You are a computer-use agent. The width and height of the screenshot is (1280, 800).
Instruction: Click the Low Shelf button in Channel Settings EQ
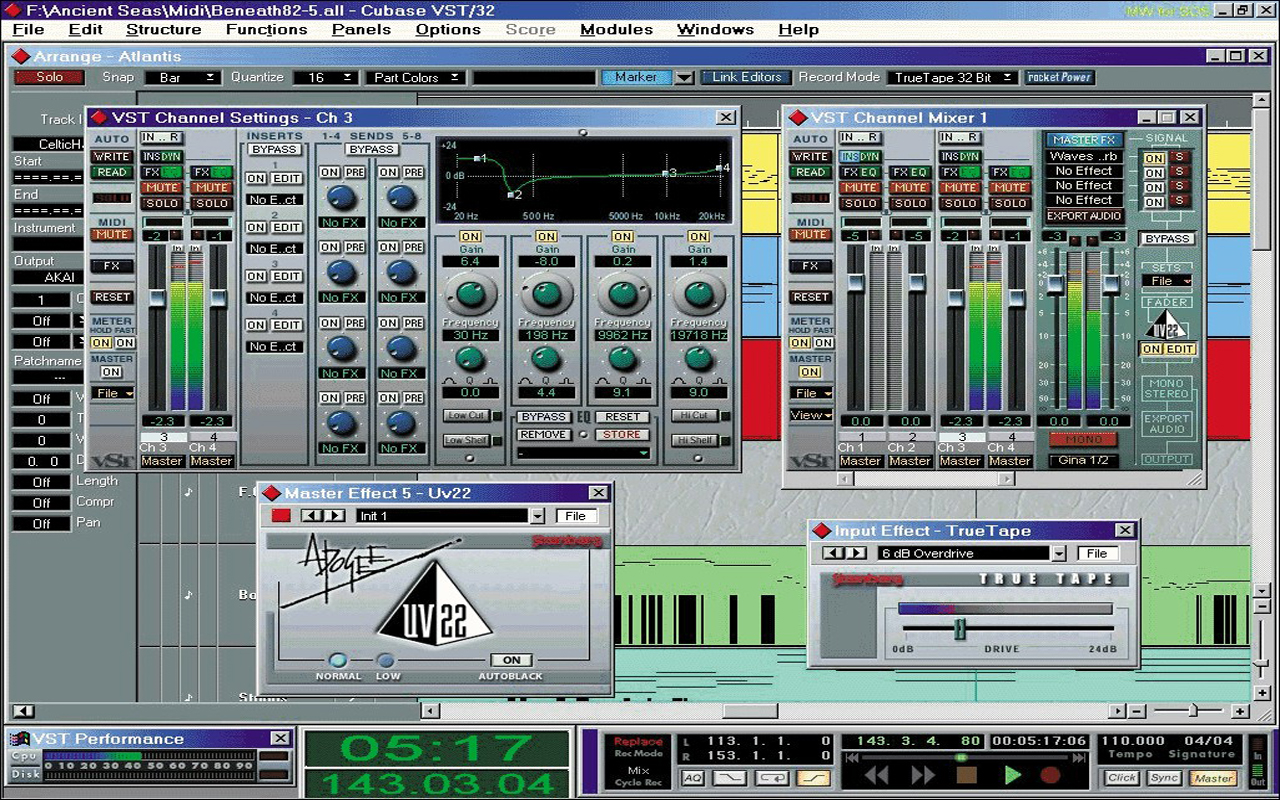(467, 440)
